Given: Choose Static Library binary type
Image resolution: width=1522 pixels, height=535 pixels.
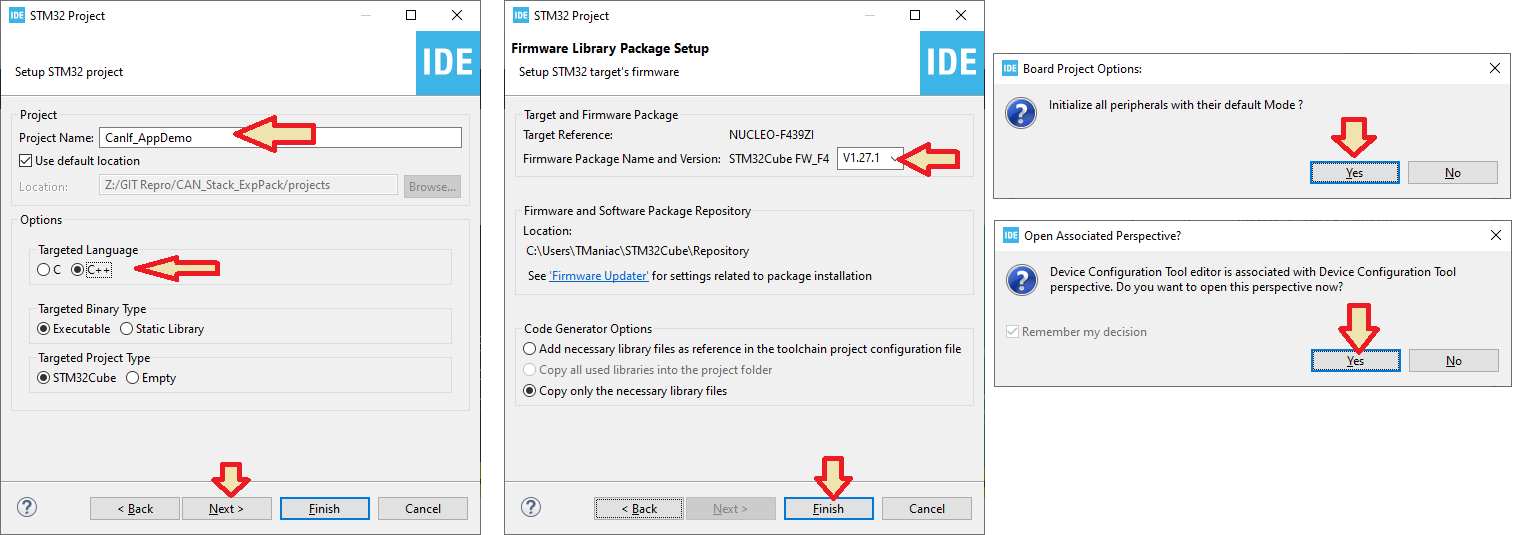Looking at the screenshot, I should pos(162,329).
